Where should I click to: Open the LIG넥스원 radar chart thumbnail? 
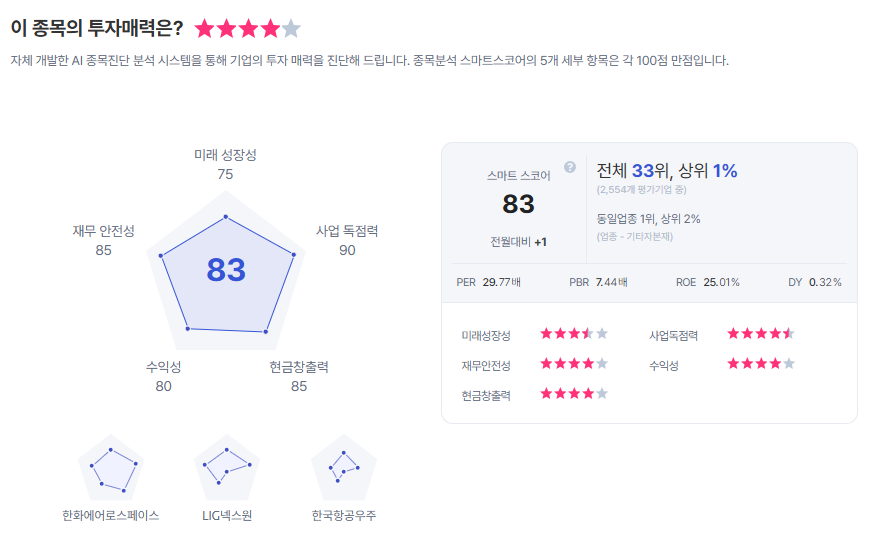[227, 468]
